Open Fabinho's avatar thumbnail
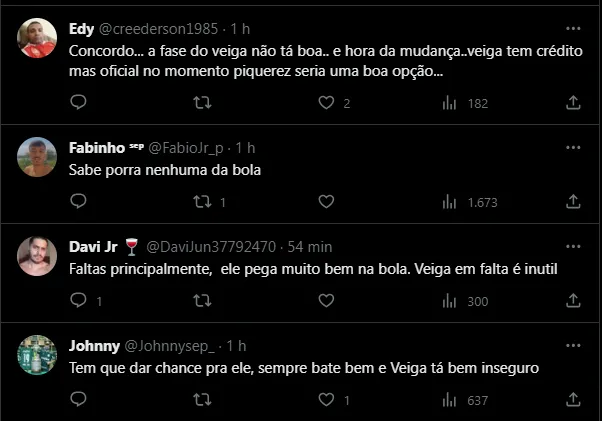This screenshot has width=602, height=421. coord(38,157)
